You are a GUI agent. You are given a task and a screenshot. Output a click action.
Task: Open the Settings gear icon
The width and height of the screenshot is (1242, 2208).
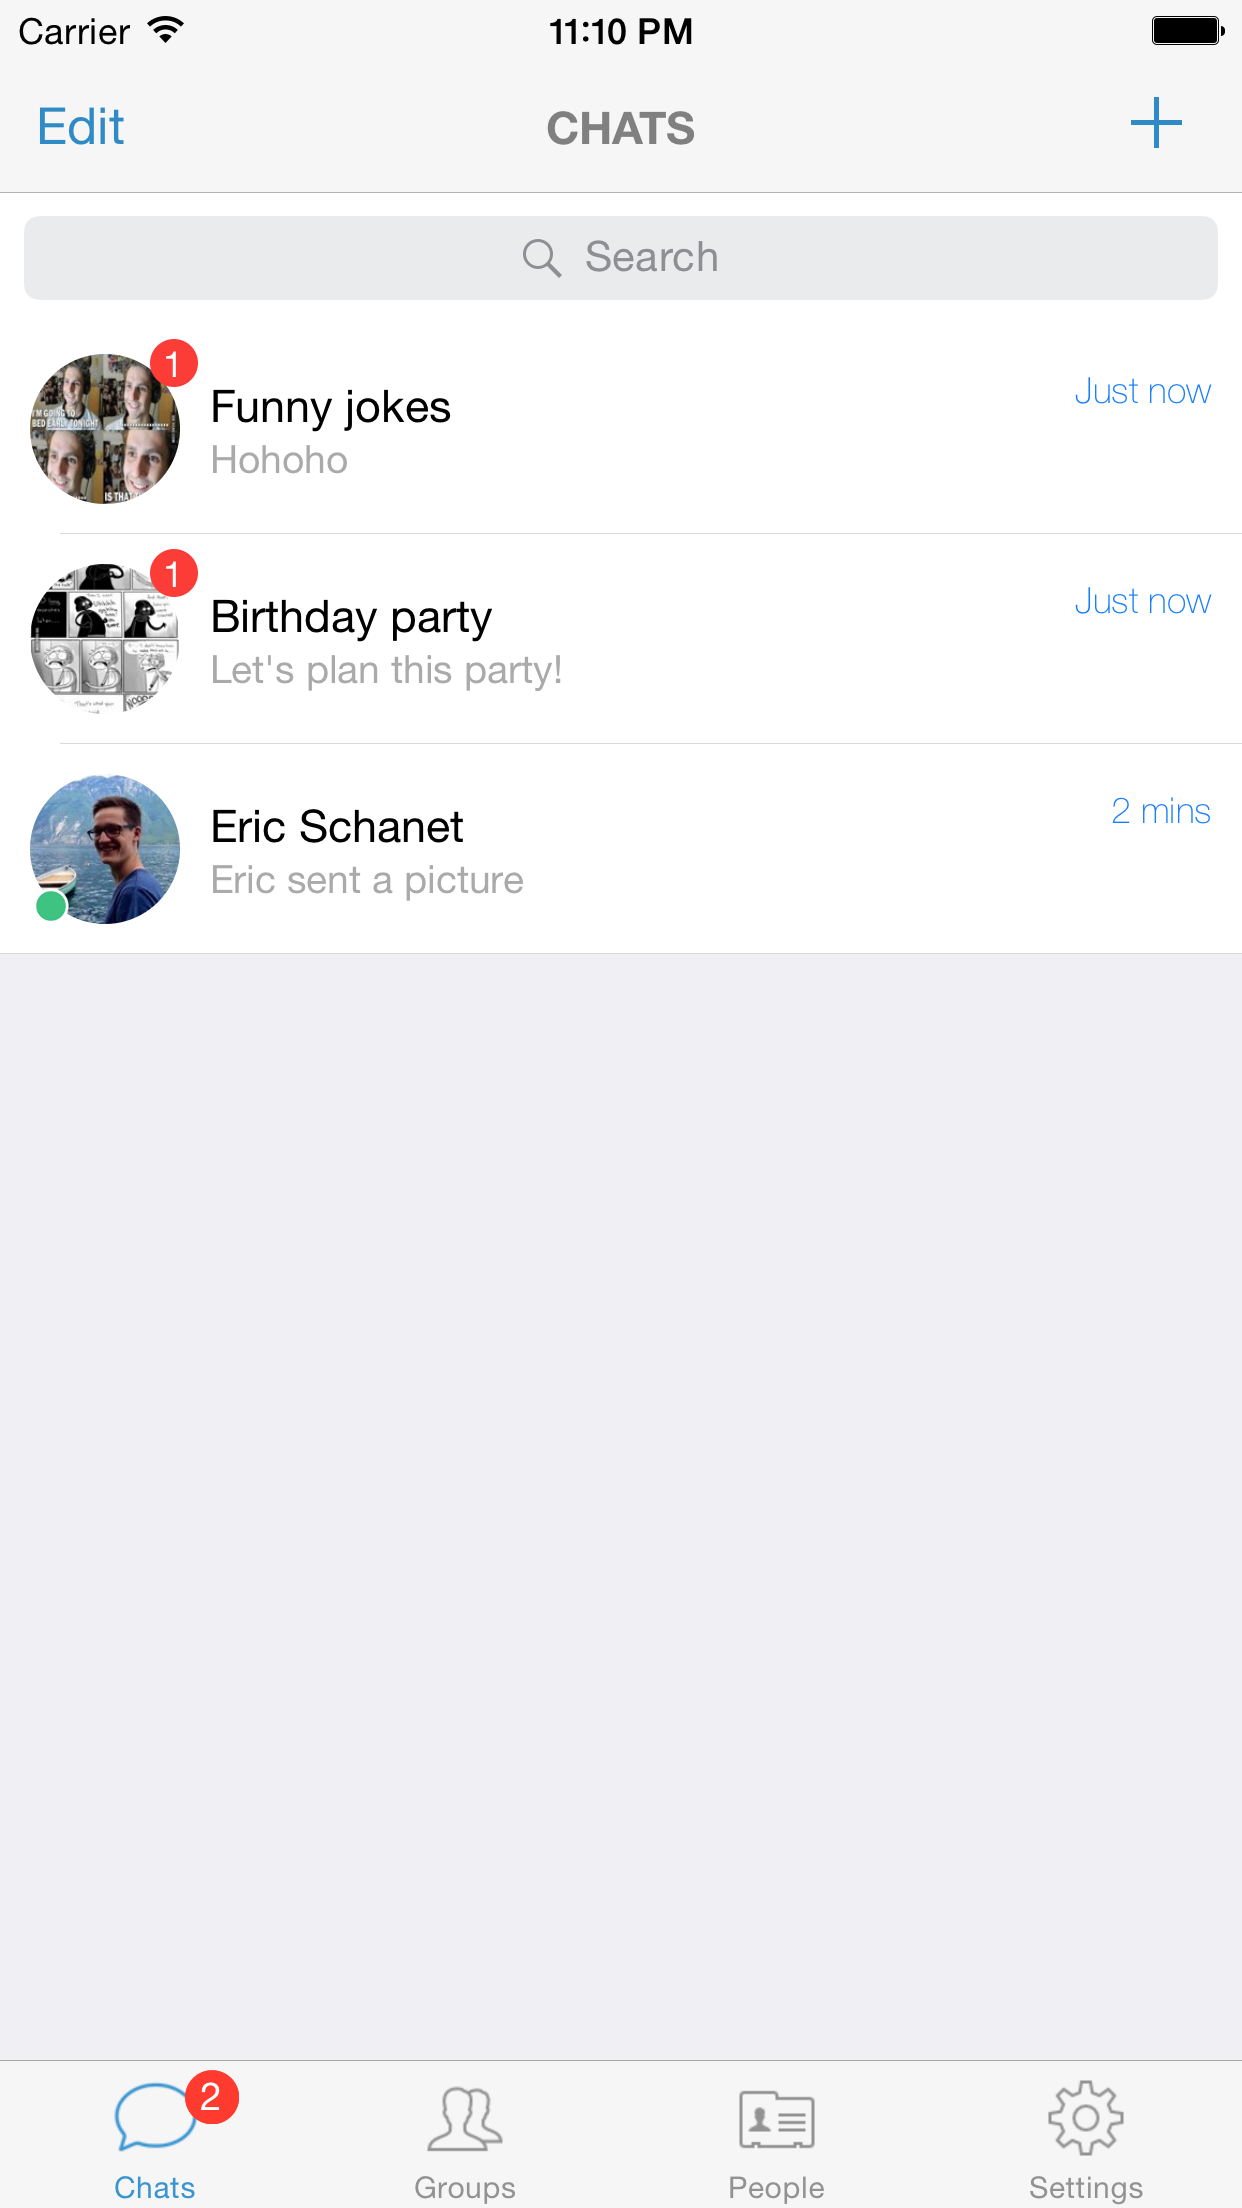[1086, 2118]
